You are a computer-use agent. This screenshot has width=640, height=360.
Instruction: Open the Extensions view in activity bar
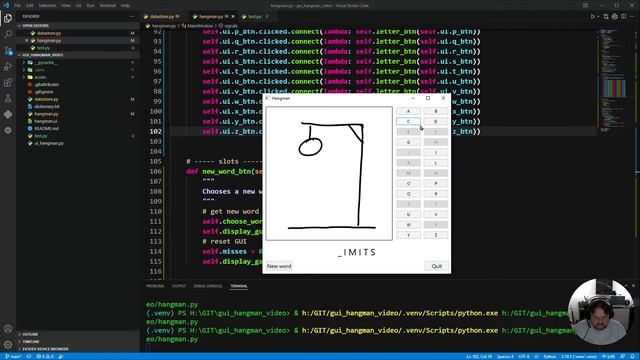pyautogui.click(x=8, y=82)
